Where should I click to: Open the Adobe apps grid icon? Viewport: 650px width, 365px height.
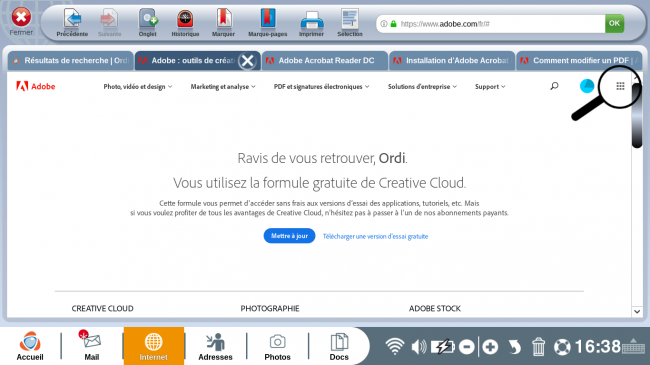tap(620, 86)
